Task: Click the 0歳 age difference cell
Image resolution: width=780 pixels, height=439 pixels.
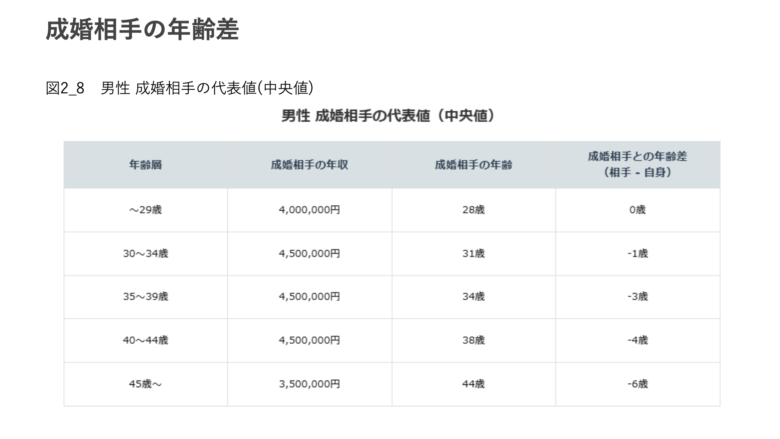Action: click(638, 210)
